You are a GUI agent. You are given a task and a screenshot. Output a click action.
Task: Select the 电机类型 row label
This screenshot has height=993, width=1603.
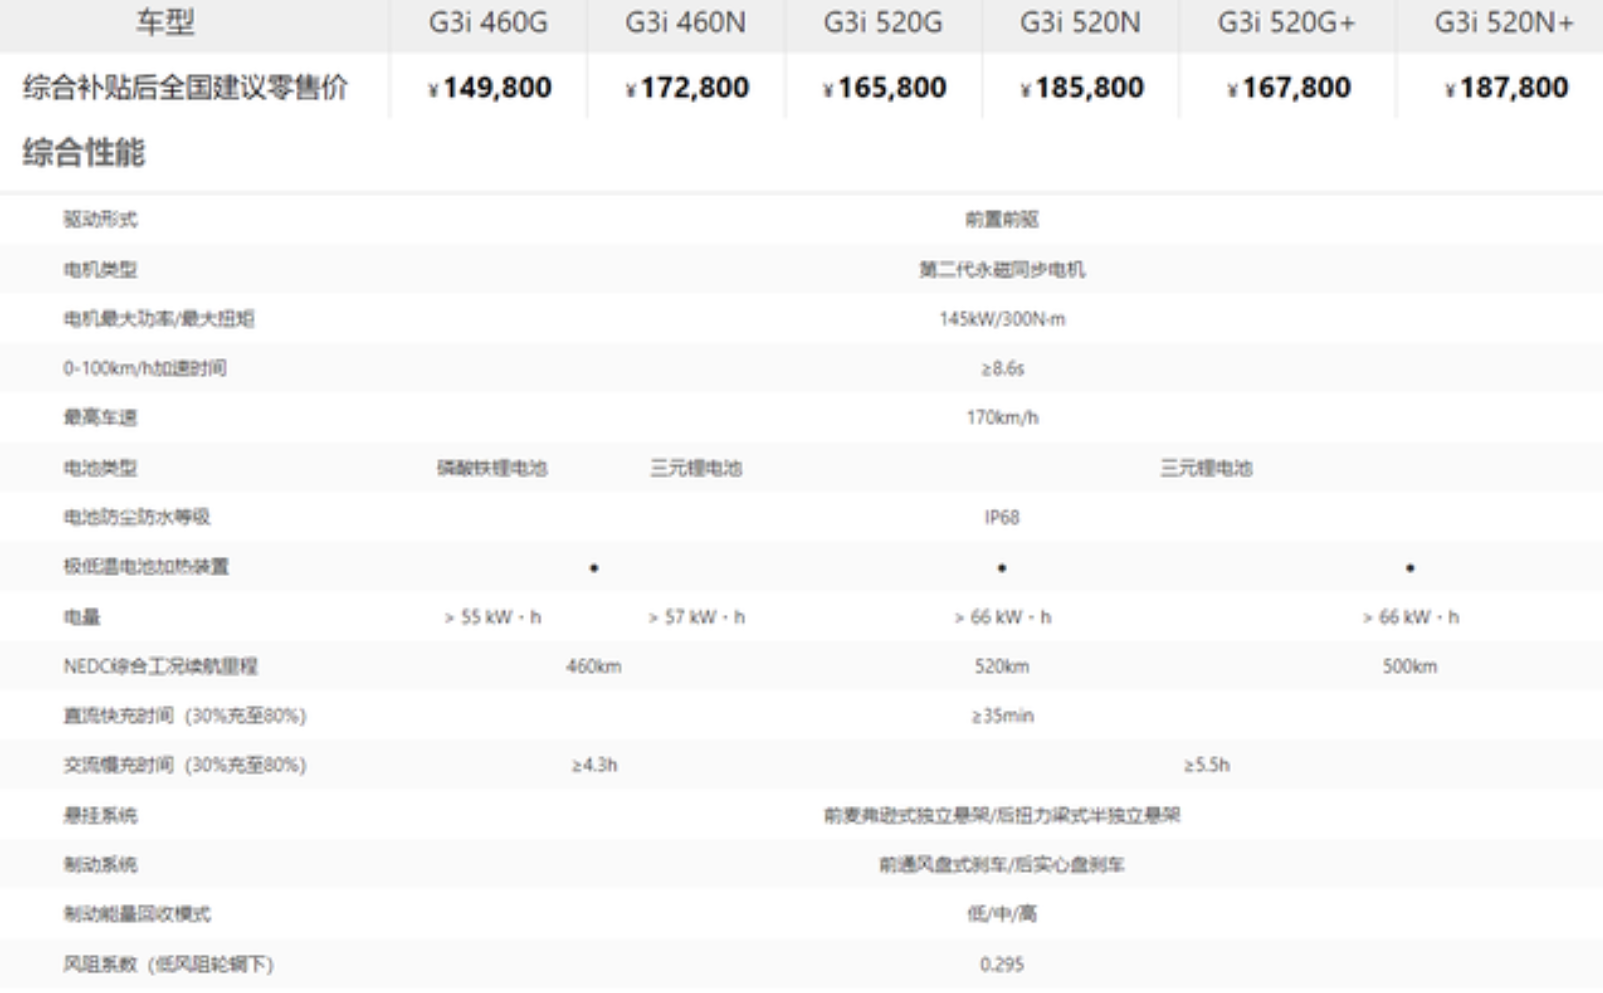[x=100, y=269]
